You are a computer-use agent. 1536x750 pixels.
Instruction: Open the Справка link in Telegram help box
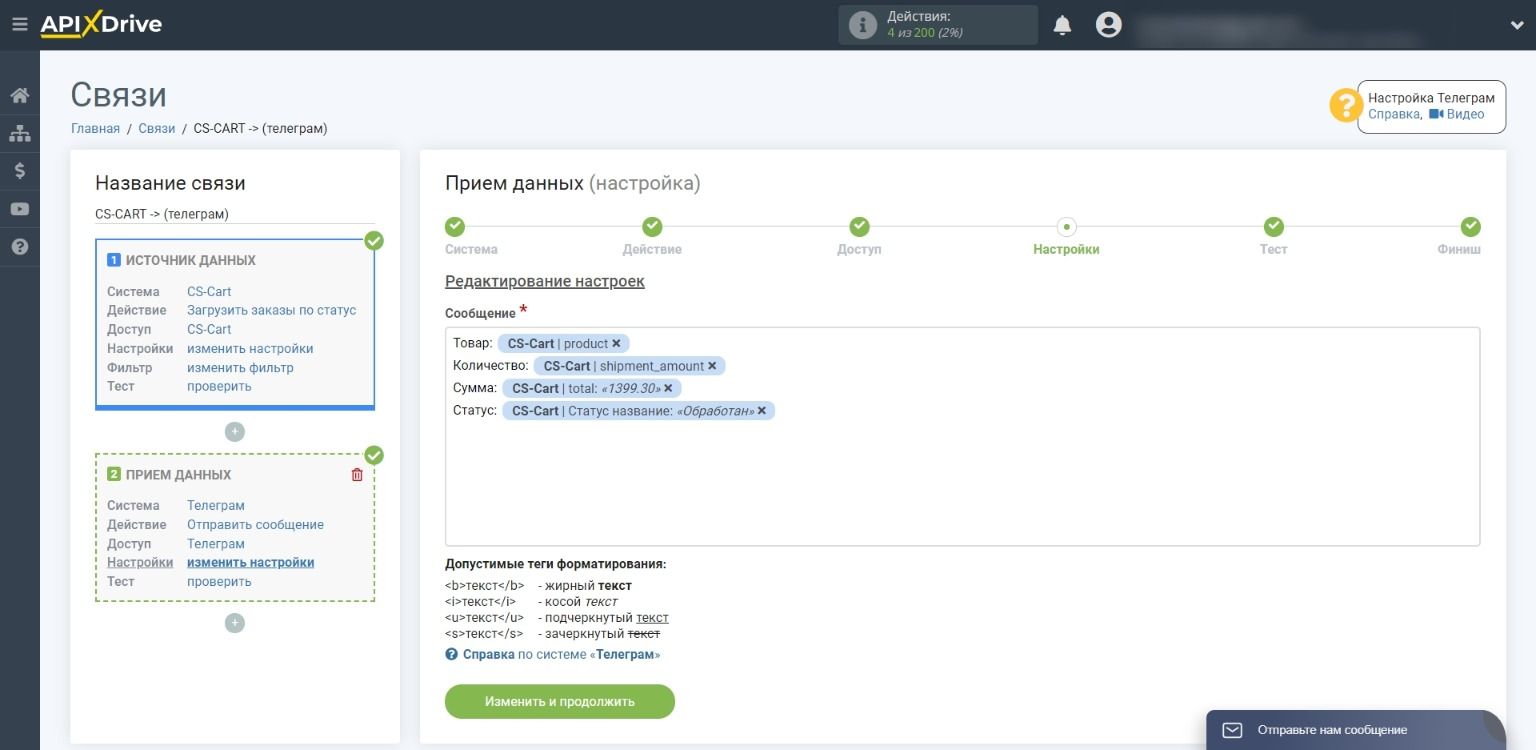1393,114
